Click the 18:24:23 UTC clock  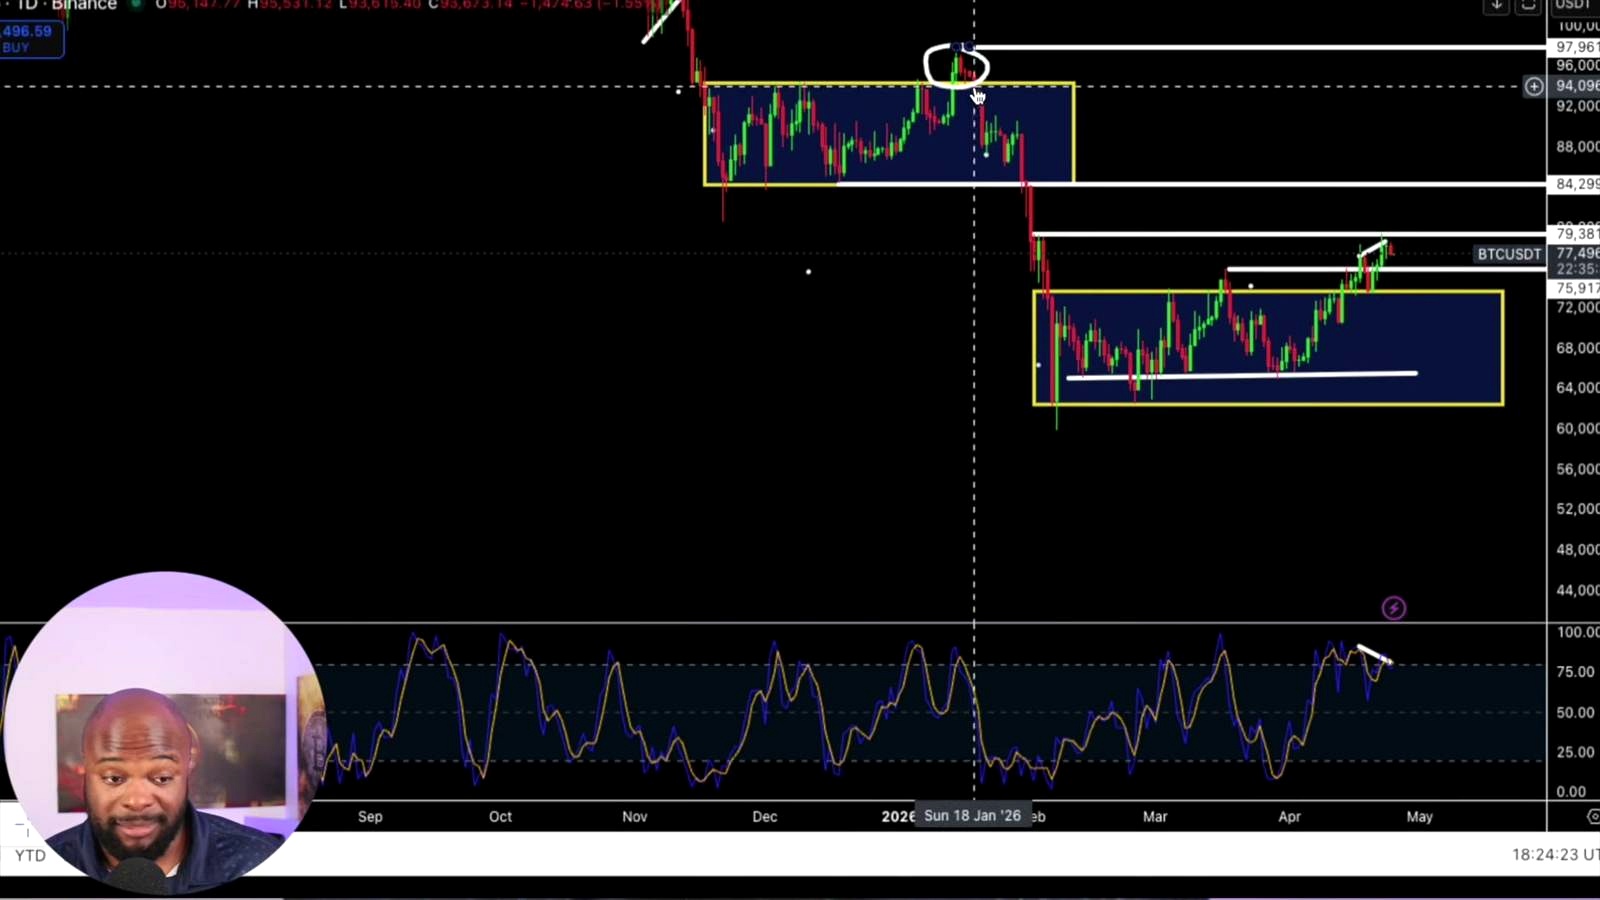[x=1555, y=854]
